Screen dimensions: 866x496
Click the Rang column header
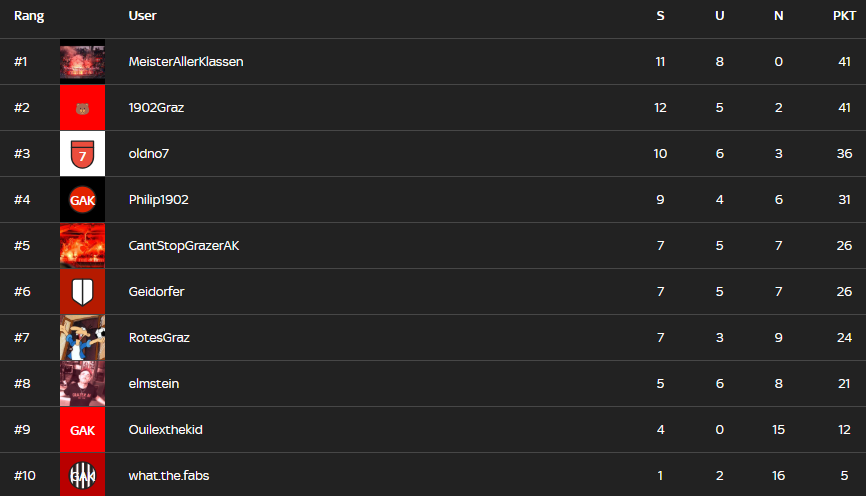click(28, 16)
